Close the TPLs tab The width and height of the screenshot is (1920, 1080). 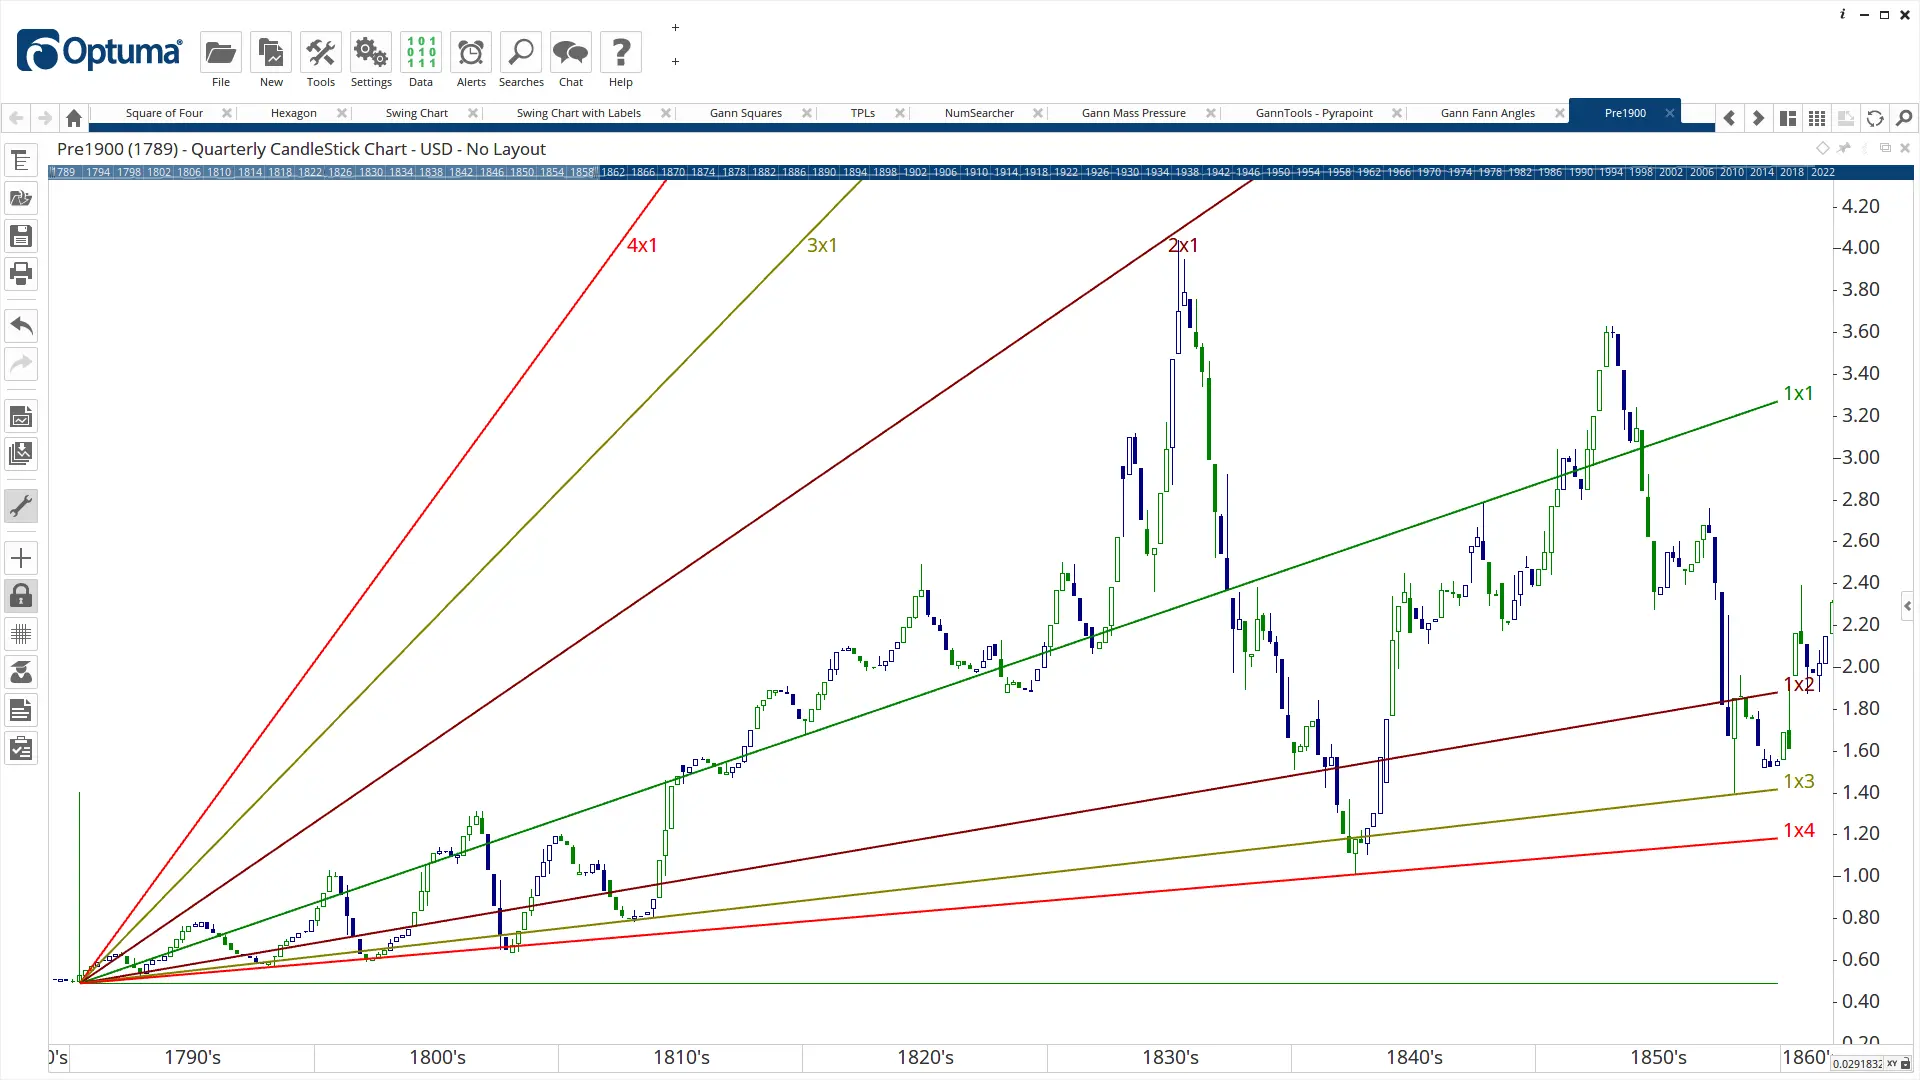click(x=900, y=113)
